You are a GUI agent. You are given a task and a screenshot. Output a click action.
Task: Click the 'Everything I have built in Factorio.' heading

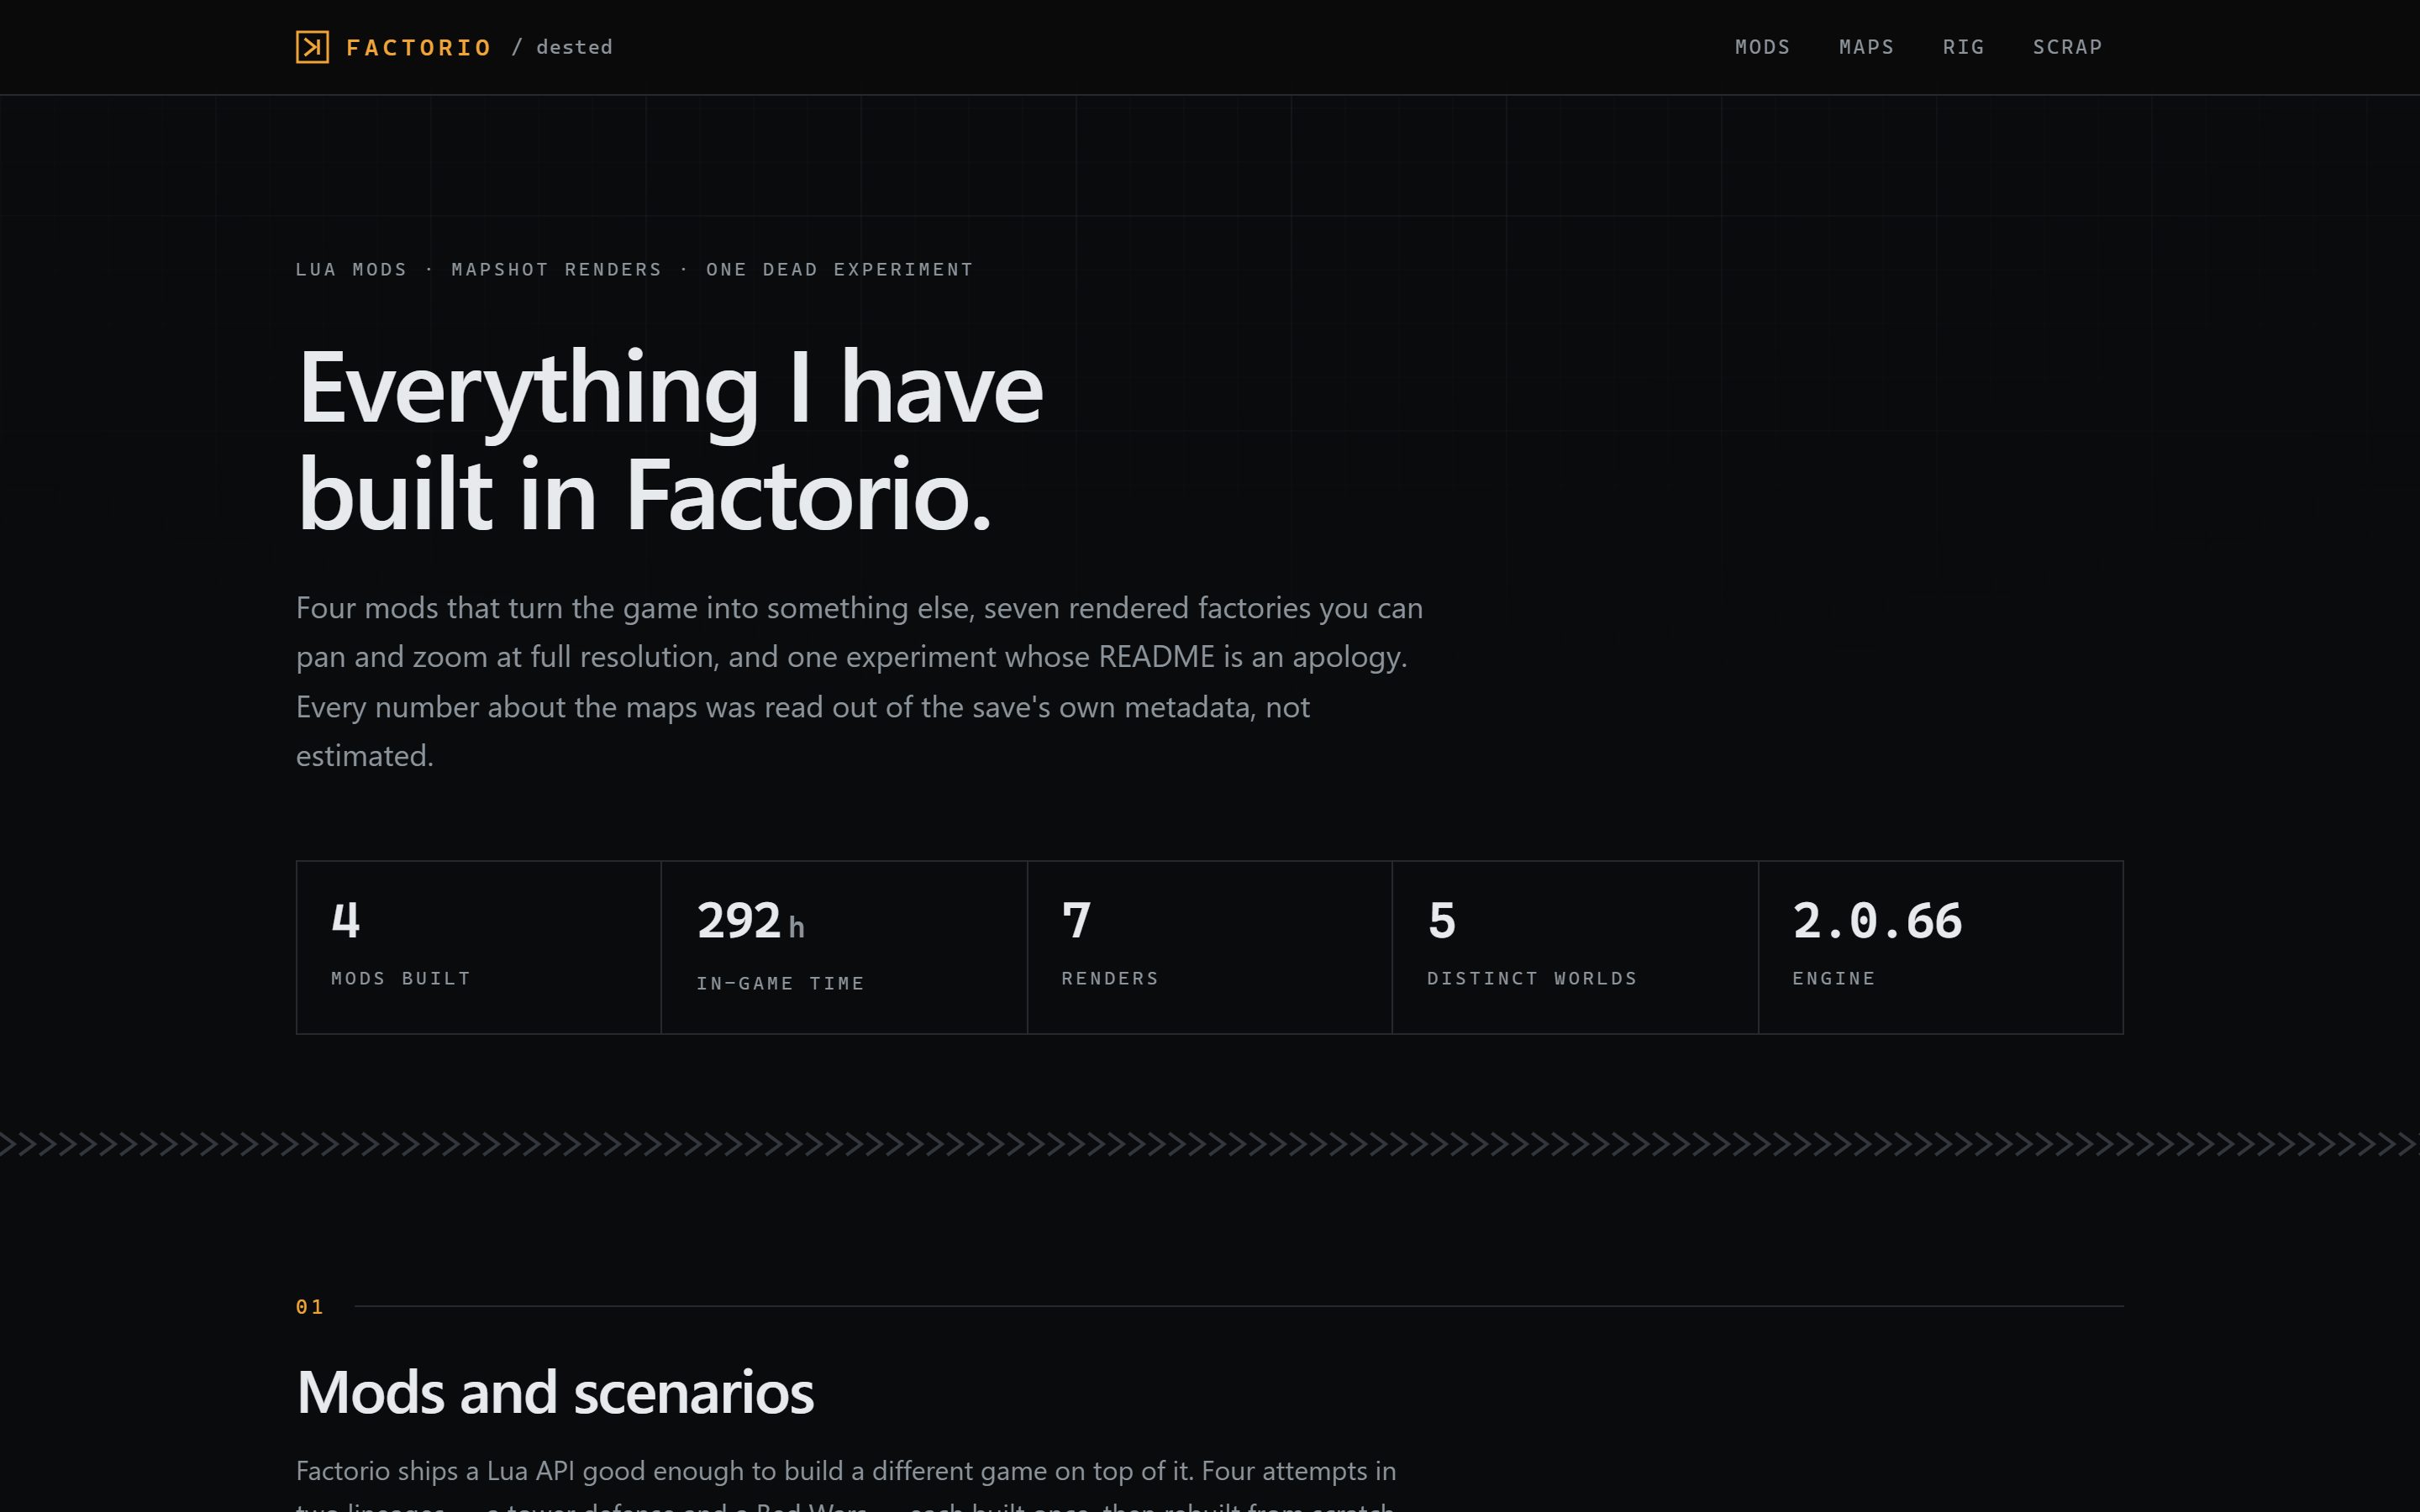click(670, 441)
